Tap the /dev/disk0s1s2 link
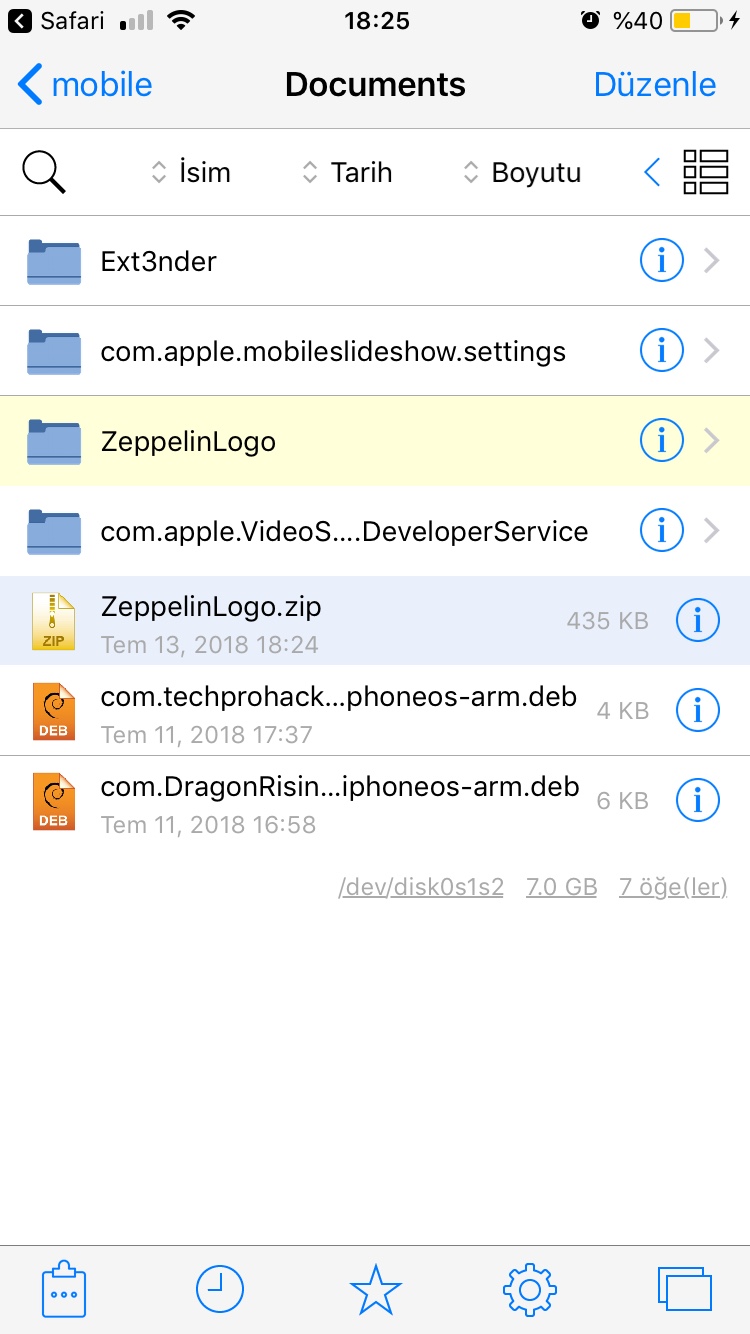 click(421, 887)
